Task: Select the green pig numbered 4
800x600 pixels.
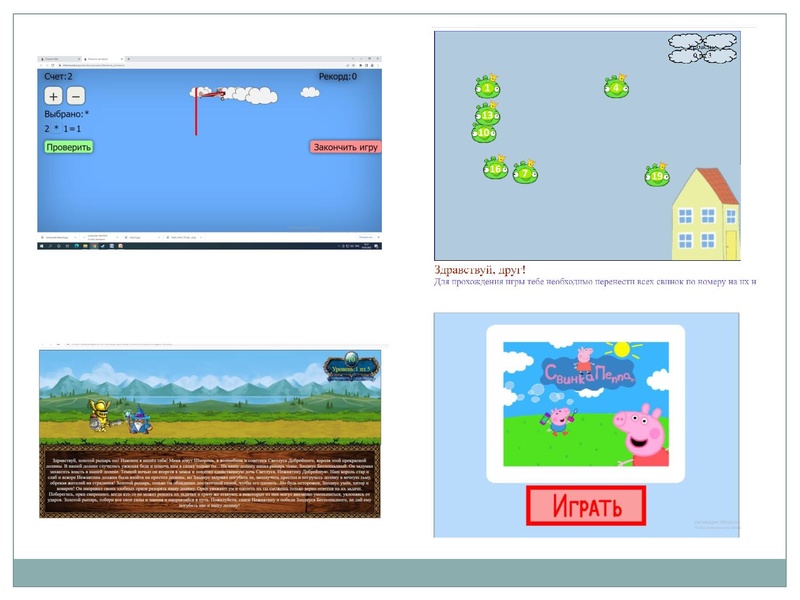Action: click(x=616, y=87)
